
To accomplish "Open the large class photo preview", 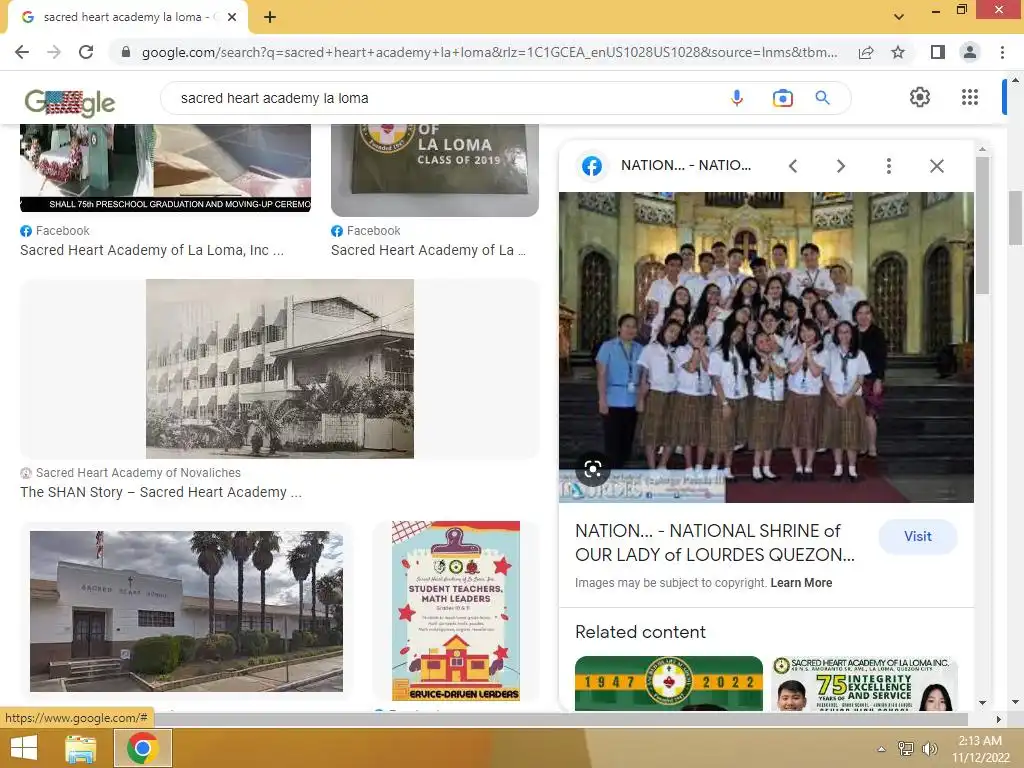I will point(766,347).
